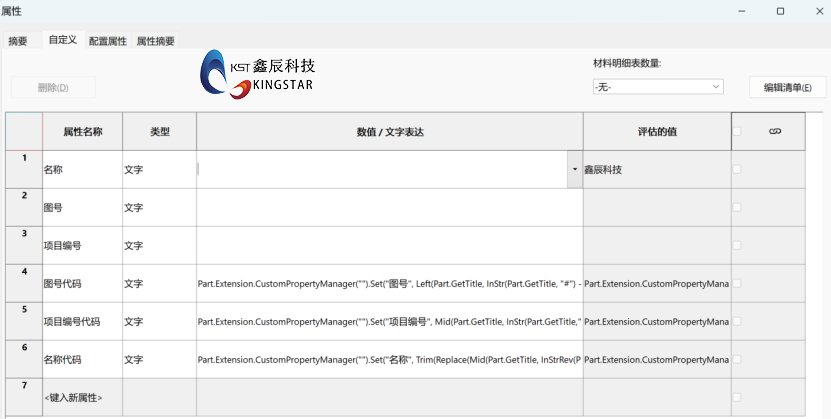
Task: Open the 配置属性 tab
Action: [108, 41]
